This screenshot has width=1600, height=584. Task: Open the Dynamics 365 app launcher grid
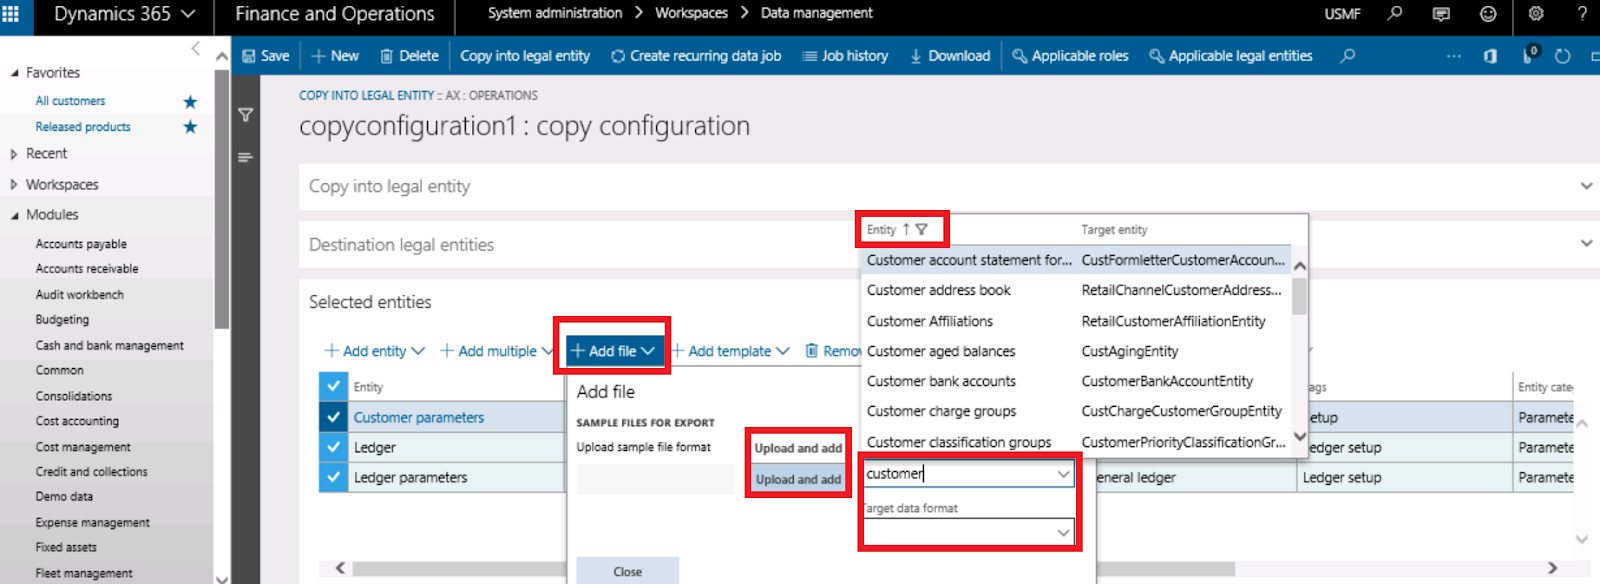tap(11, 14)
